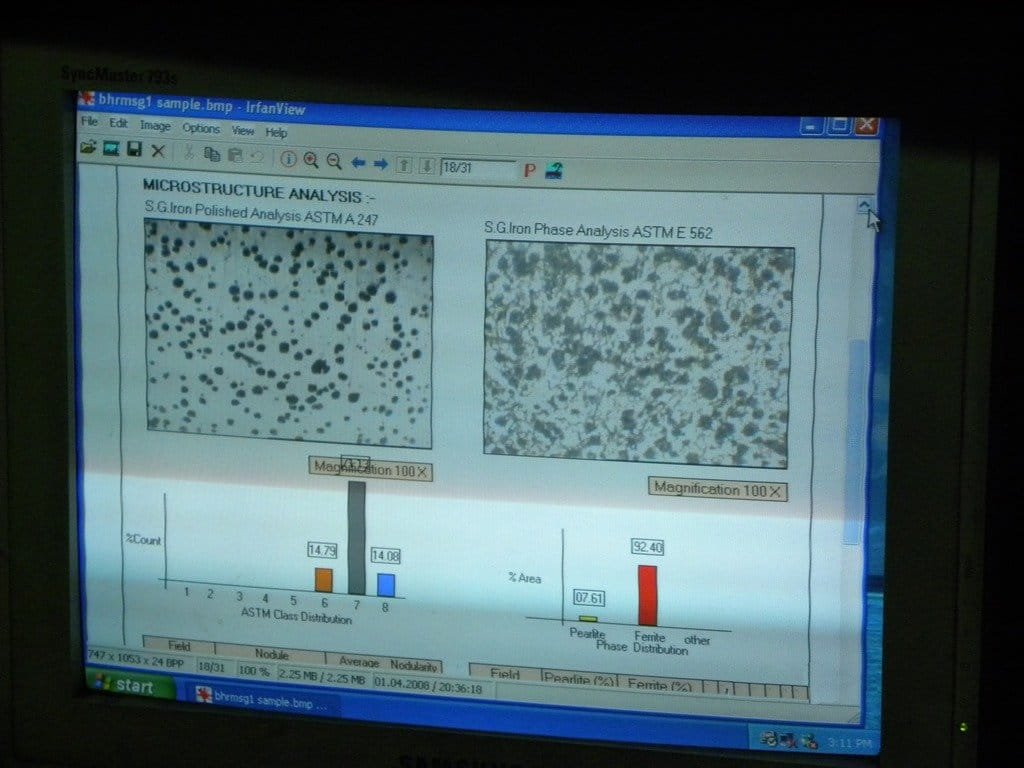
Task: Click the right Magnification 100 X label
Action: point(717,489)
